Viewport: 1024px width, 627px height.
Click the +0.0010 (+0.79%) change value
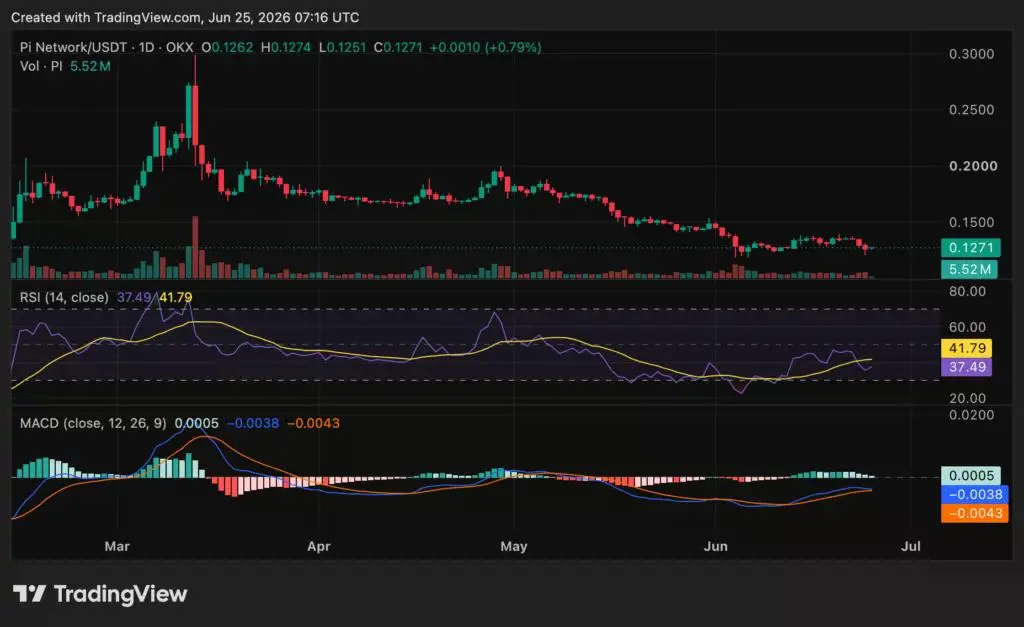coord(485,47)
